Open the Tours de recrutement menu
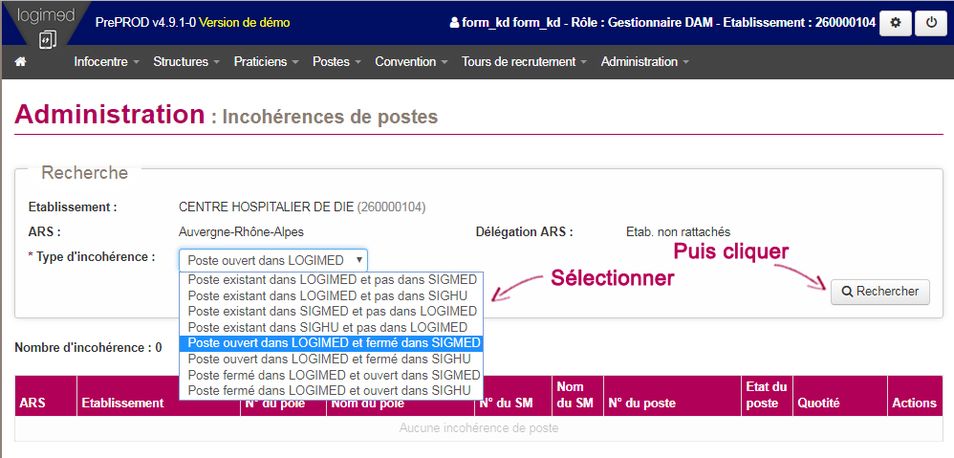Screen dimensions: 954x458 click(524, 61)
